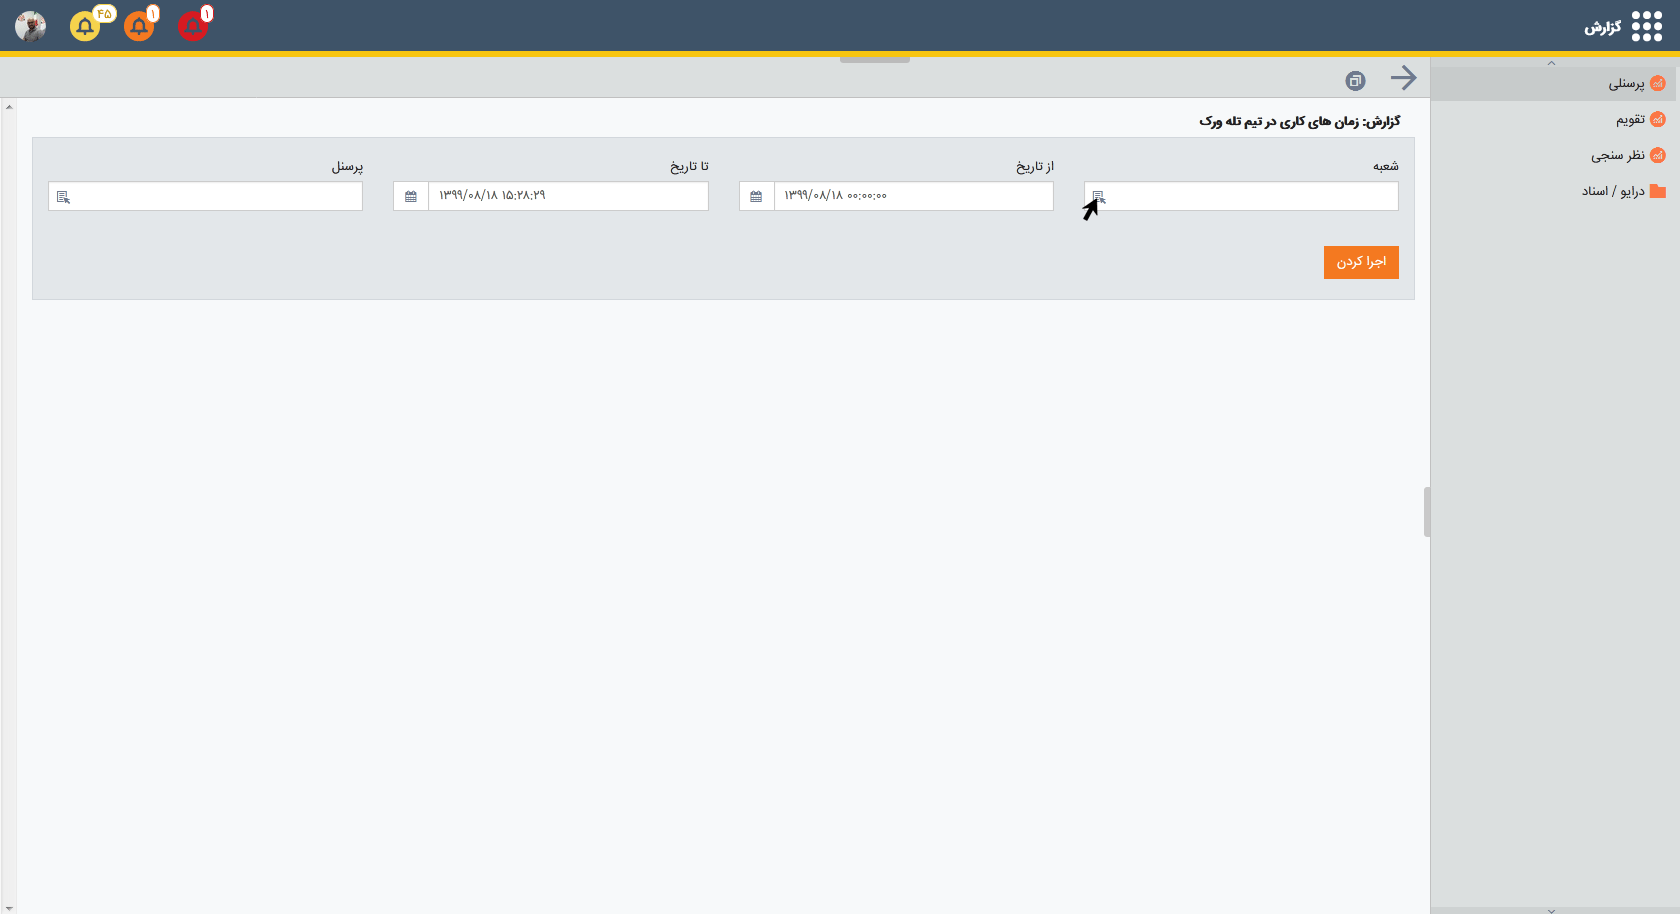Open the yellow notification bell with 45
Image resolution: width=1680 pixels, height=914 pixels.
click(85, 26)
